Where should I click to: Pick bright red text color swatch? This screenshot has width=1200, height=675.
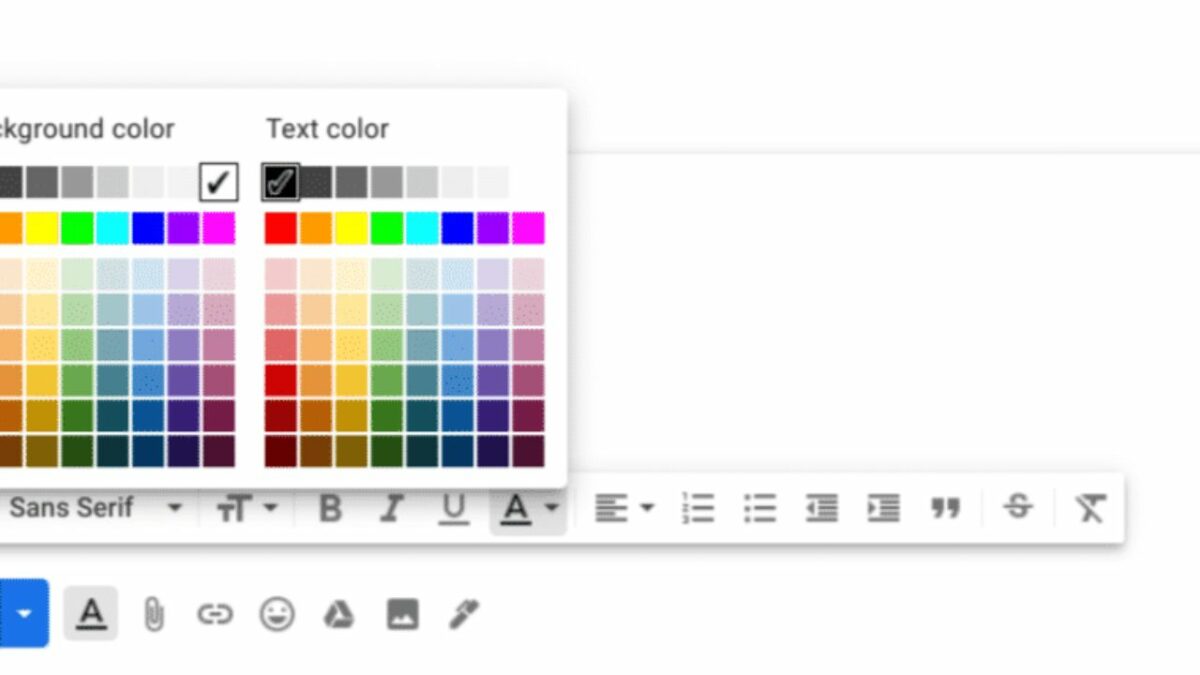pyautogui.click(x=281, y=228)
